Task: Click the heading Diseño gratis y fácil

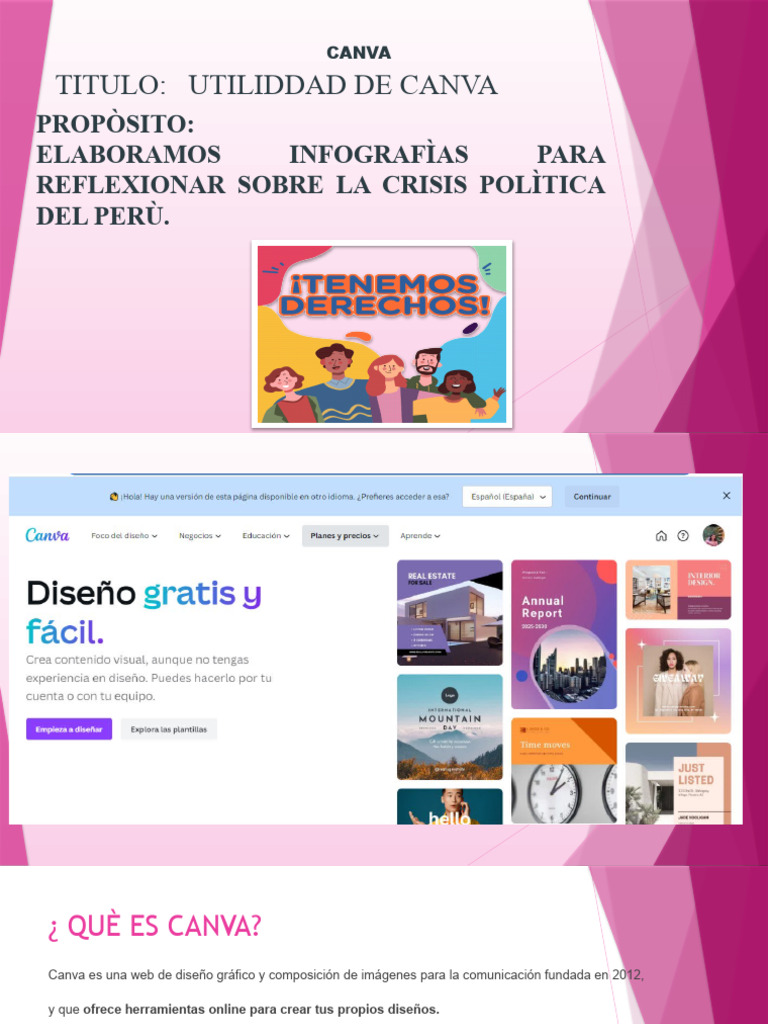Action: (x=144, y=612)
